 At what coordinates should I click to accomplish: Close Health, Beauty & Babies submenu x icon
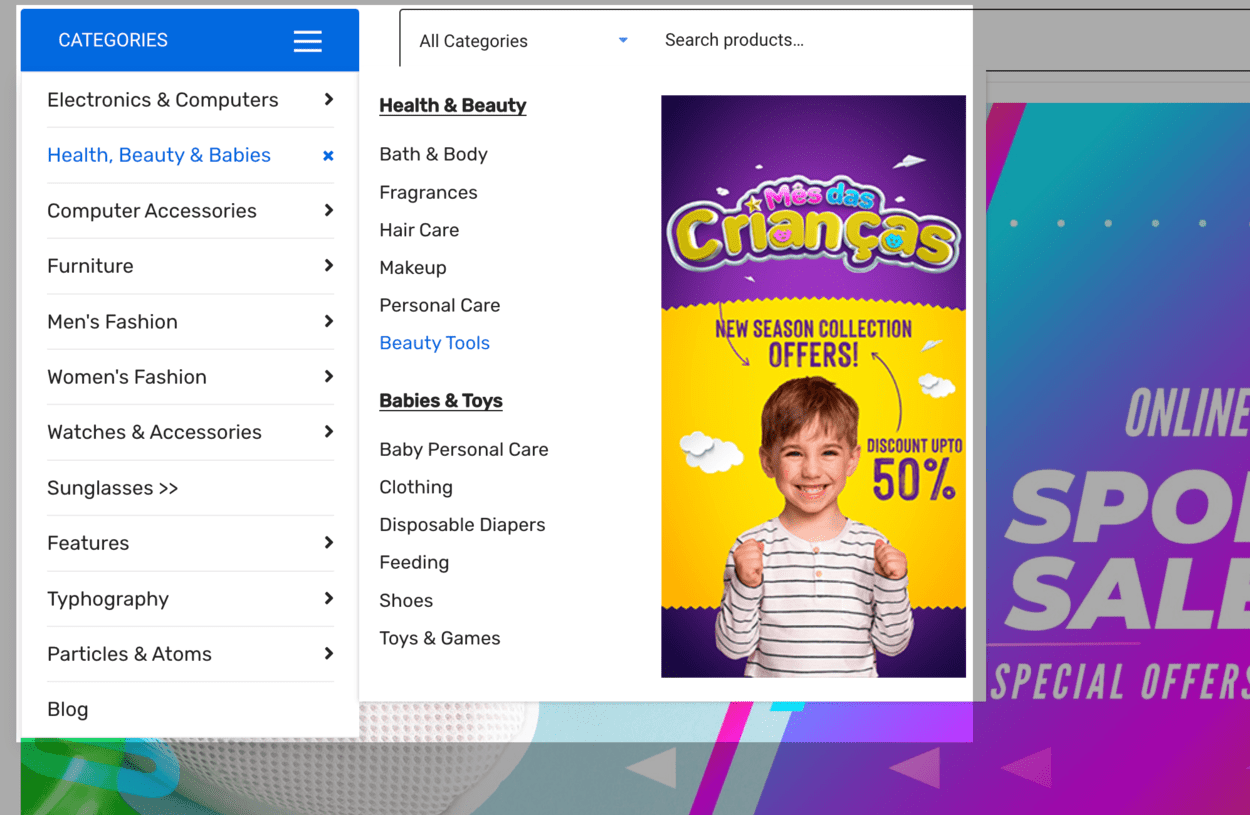pos(328,156)
